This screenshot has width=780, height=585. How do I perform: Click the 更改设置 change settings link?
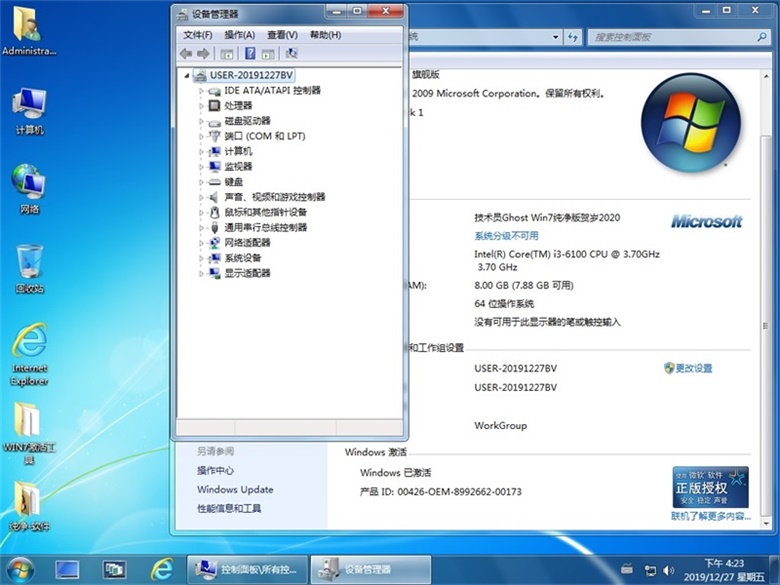point(694,368)
